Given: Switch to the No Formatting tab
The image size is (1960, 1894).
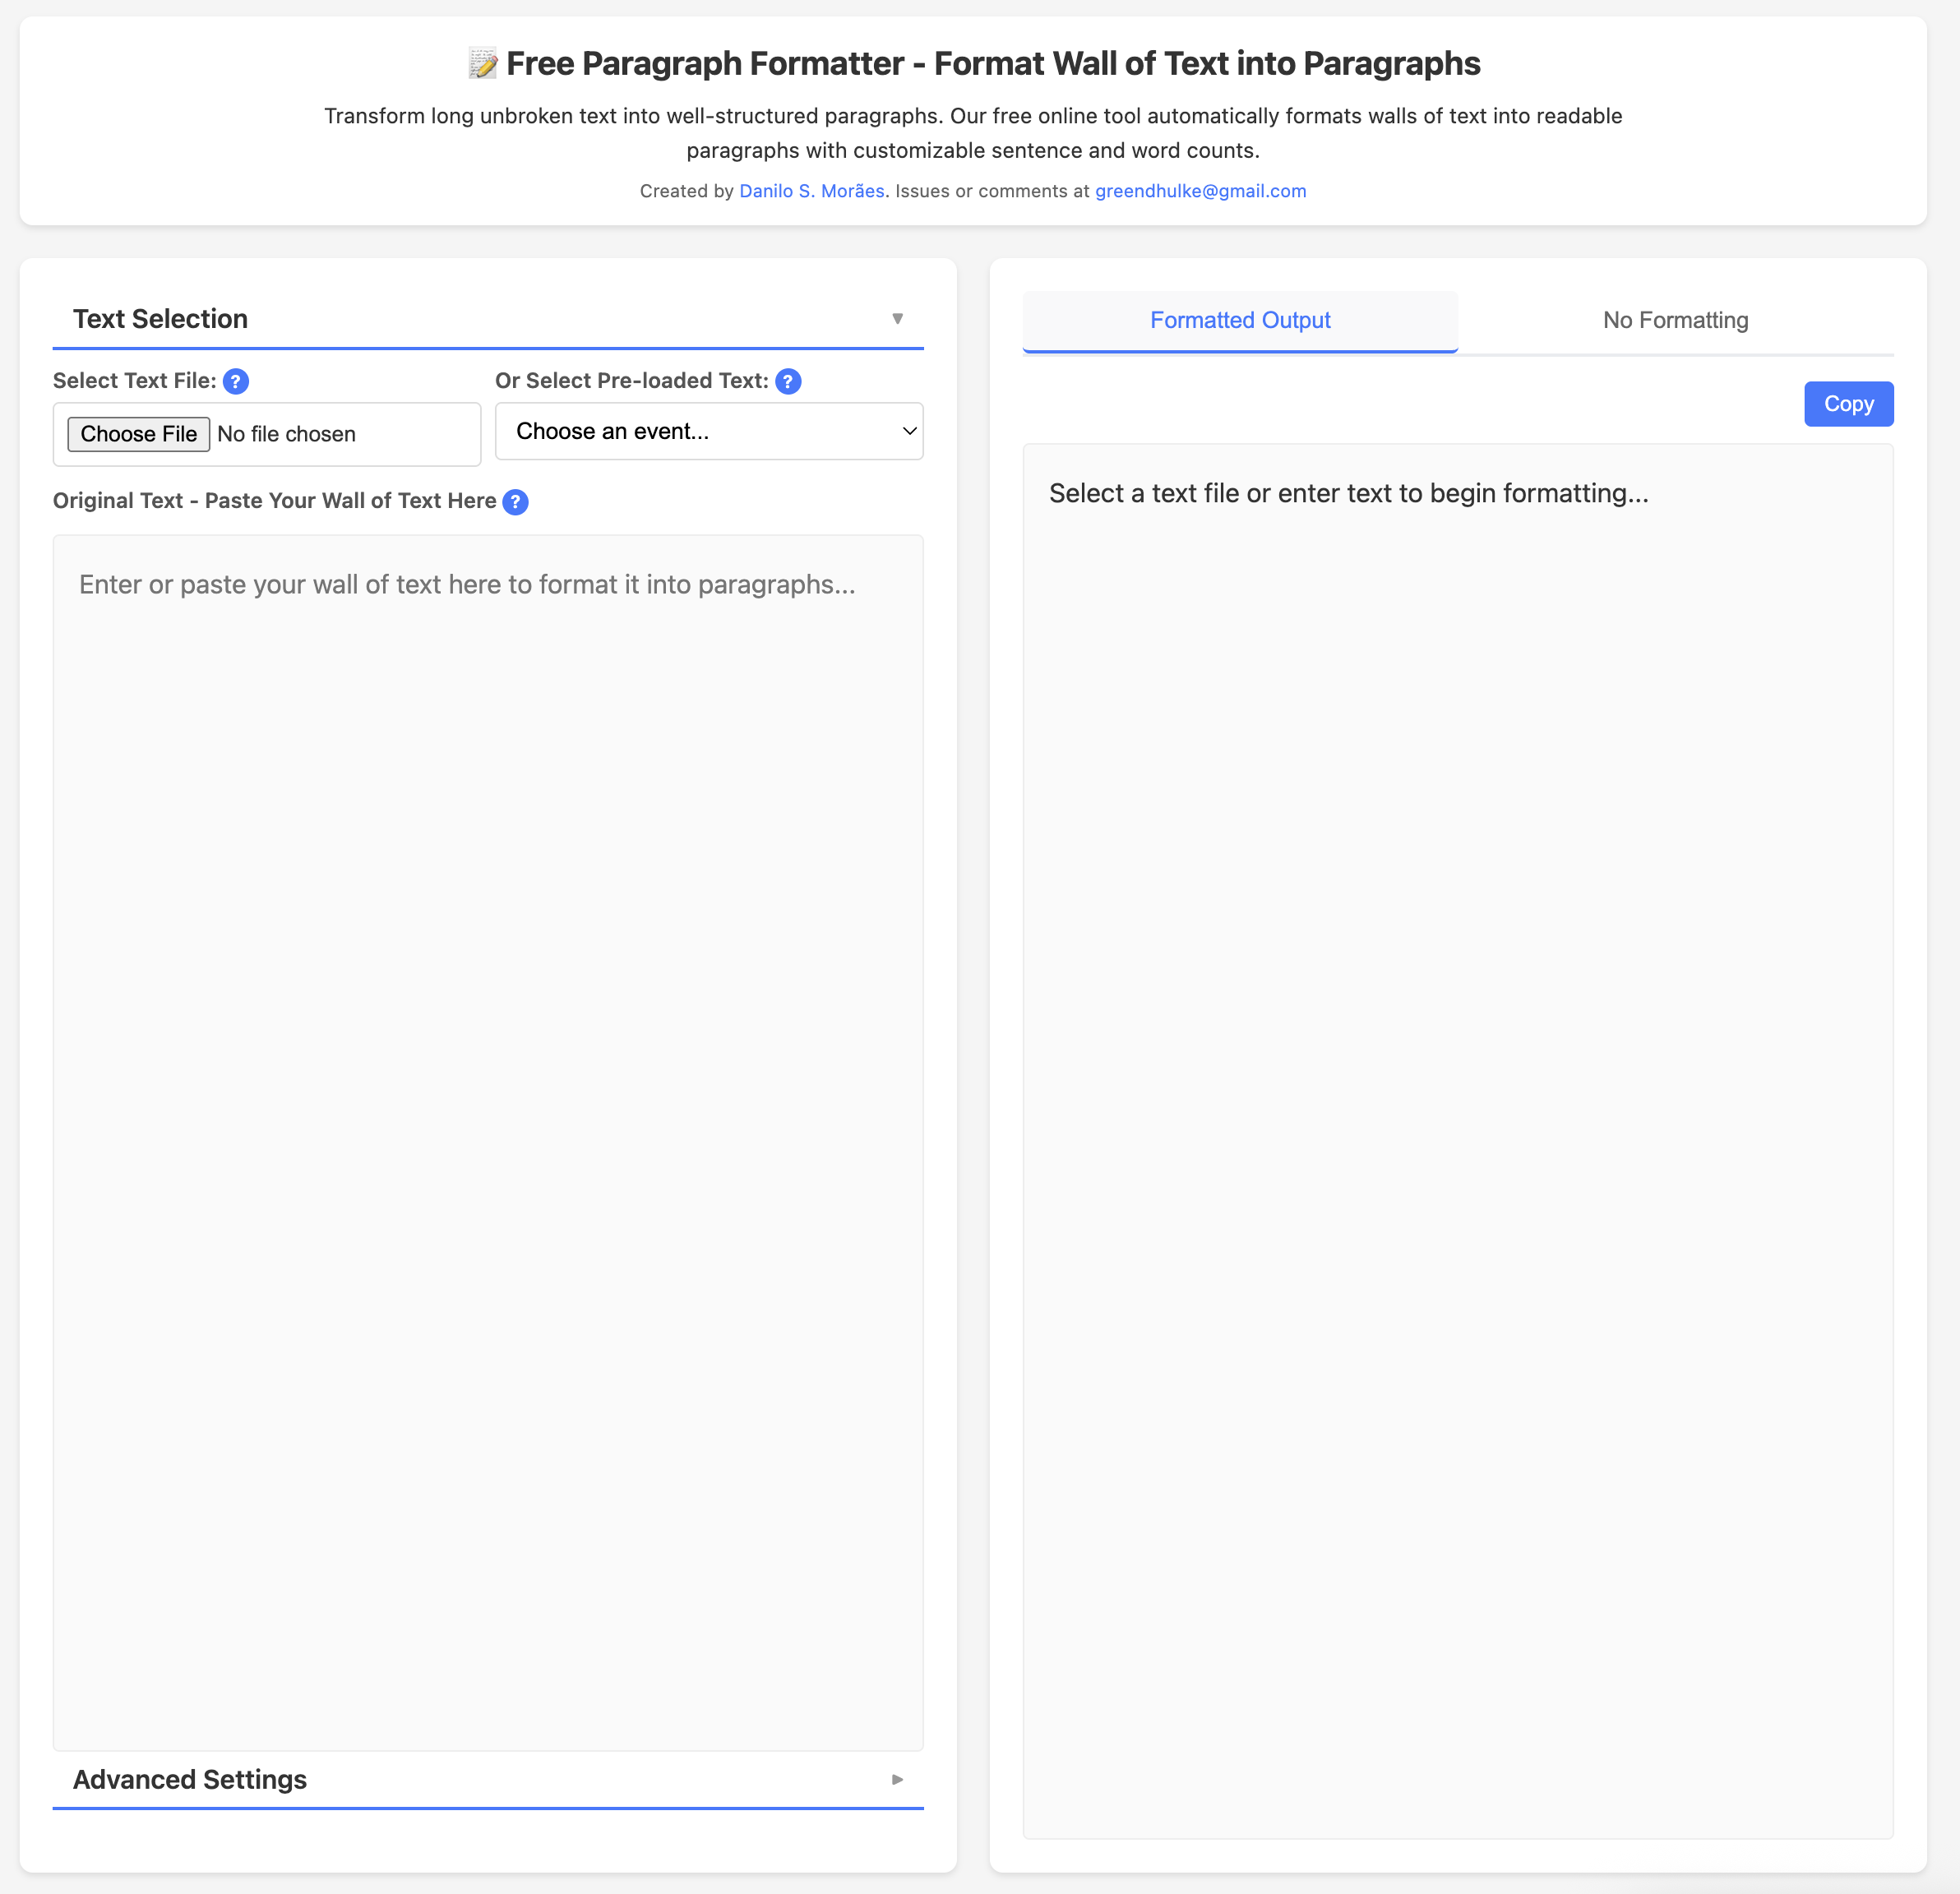Looking at the screenshot, I should pos(1675,320).
